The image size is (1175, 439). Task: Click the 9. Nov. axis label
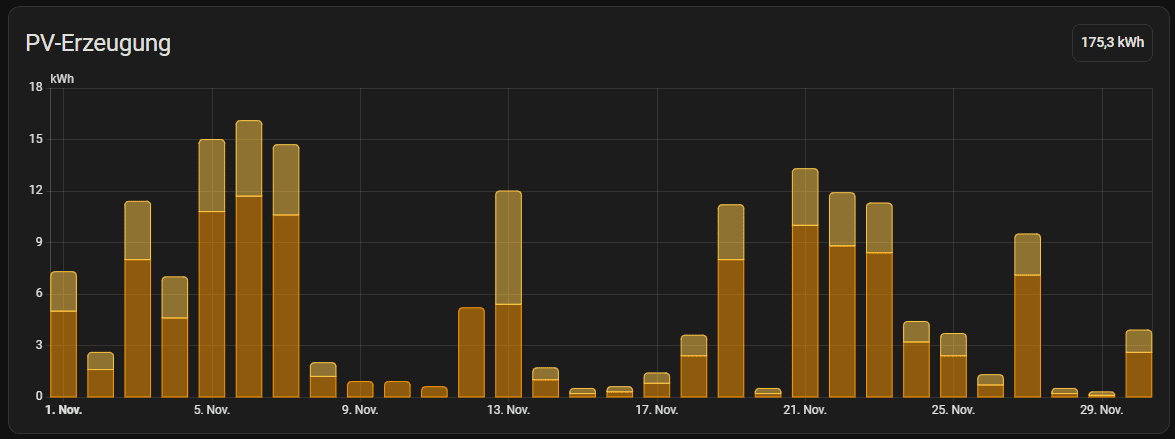click(360, 411)
